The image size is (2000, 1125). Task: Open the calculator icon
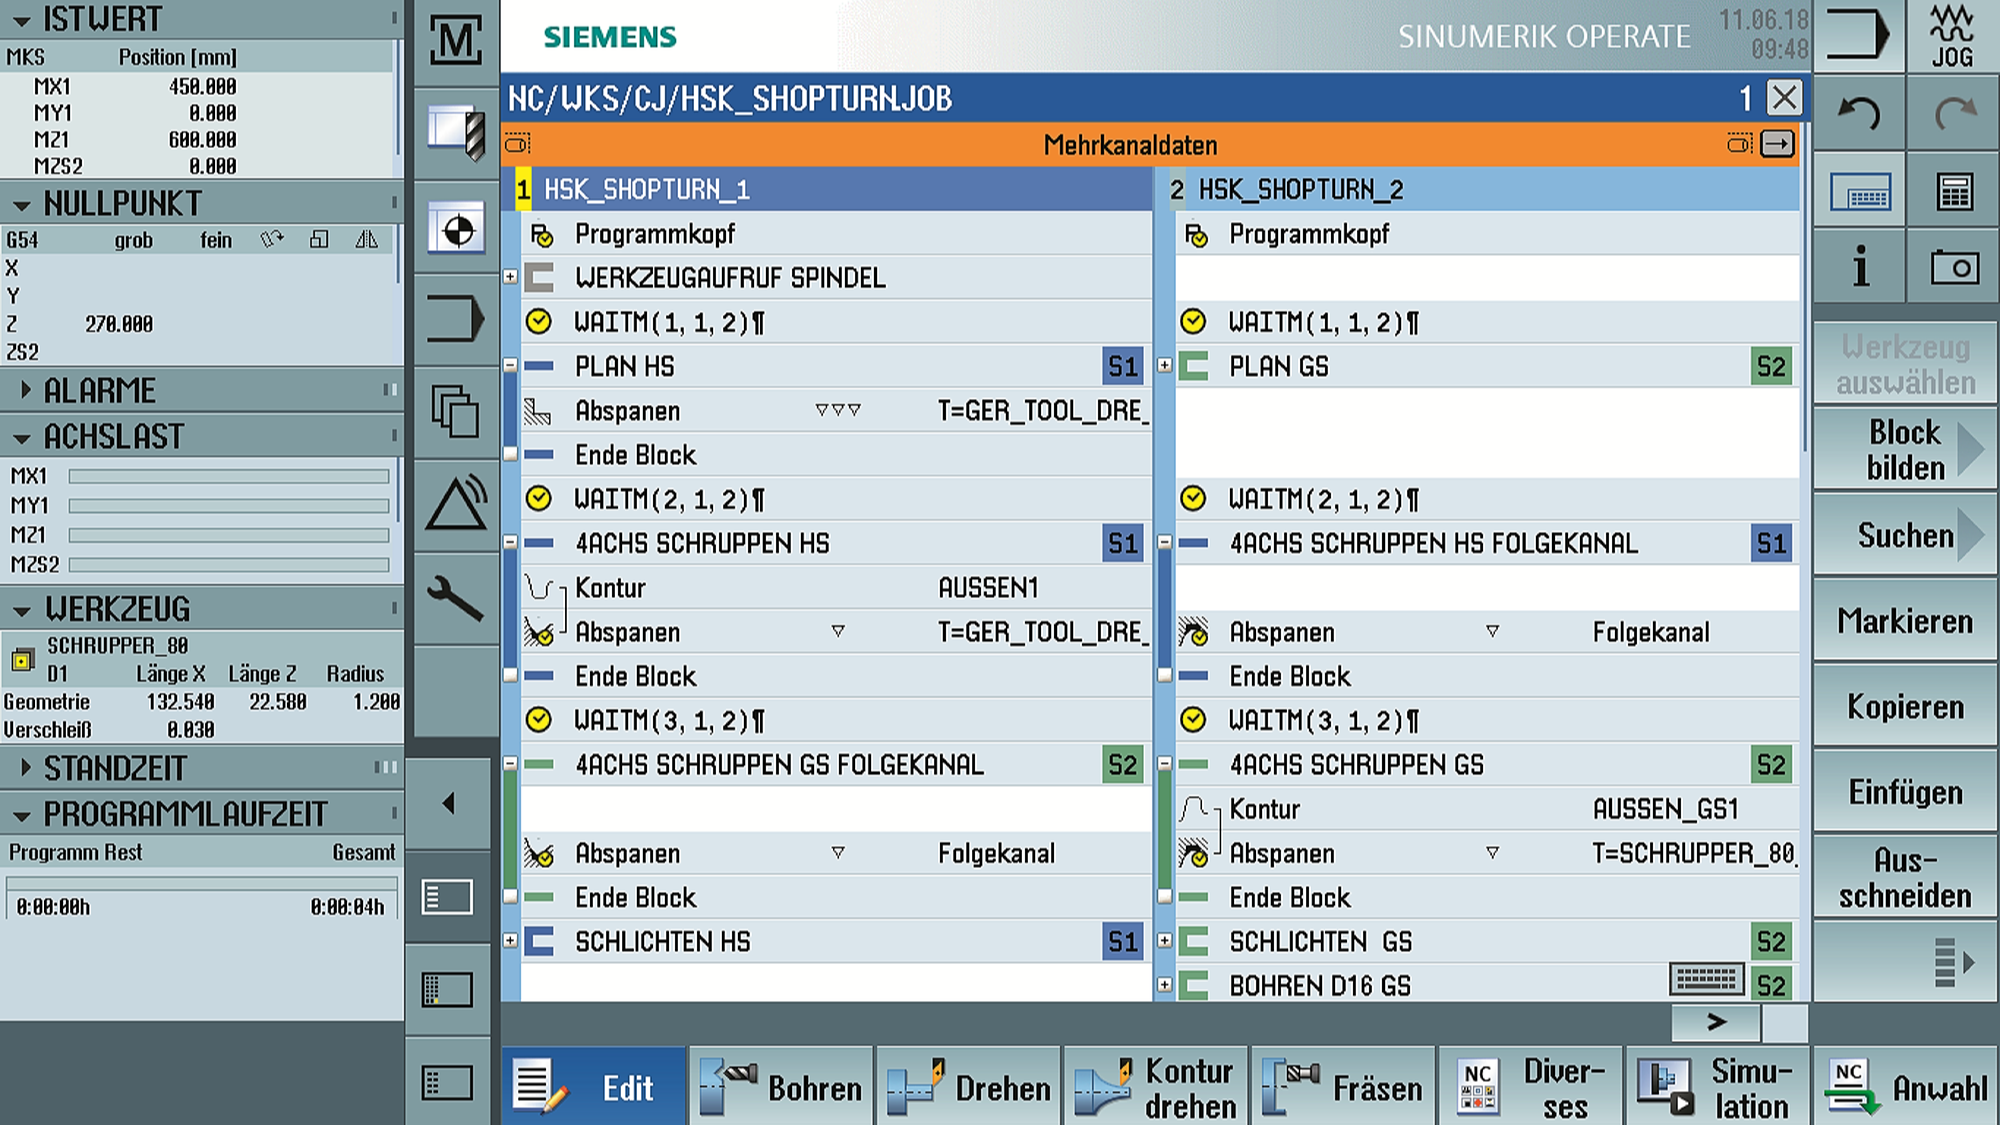click(x=1953, y=192)
